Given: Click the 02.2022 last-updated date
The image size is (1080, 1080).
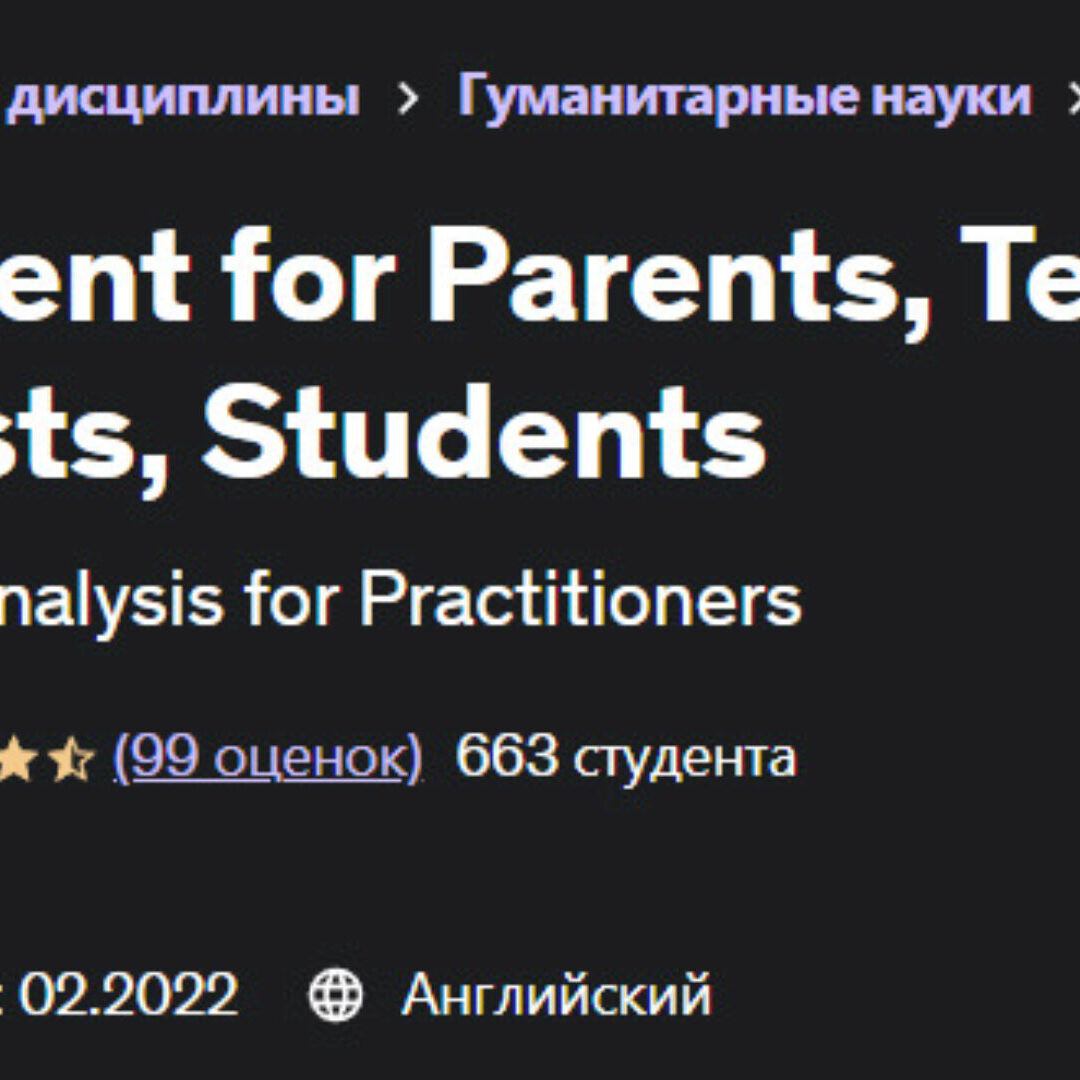Looking at the screenshot, I should (x=128, y=996).
